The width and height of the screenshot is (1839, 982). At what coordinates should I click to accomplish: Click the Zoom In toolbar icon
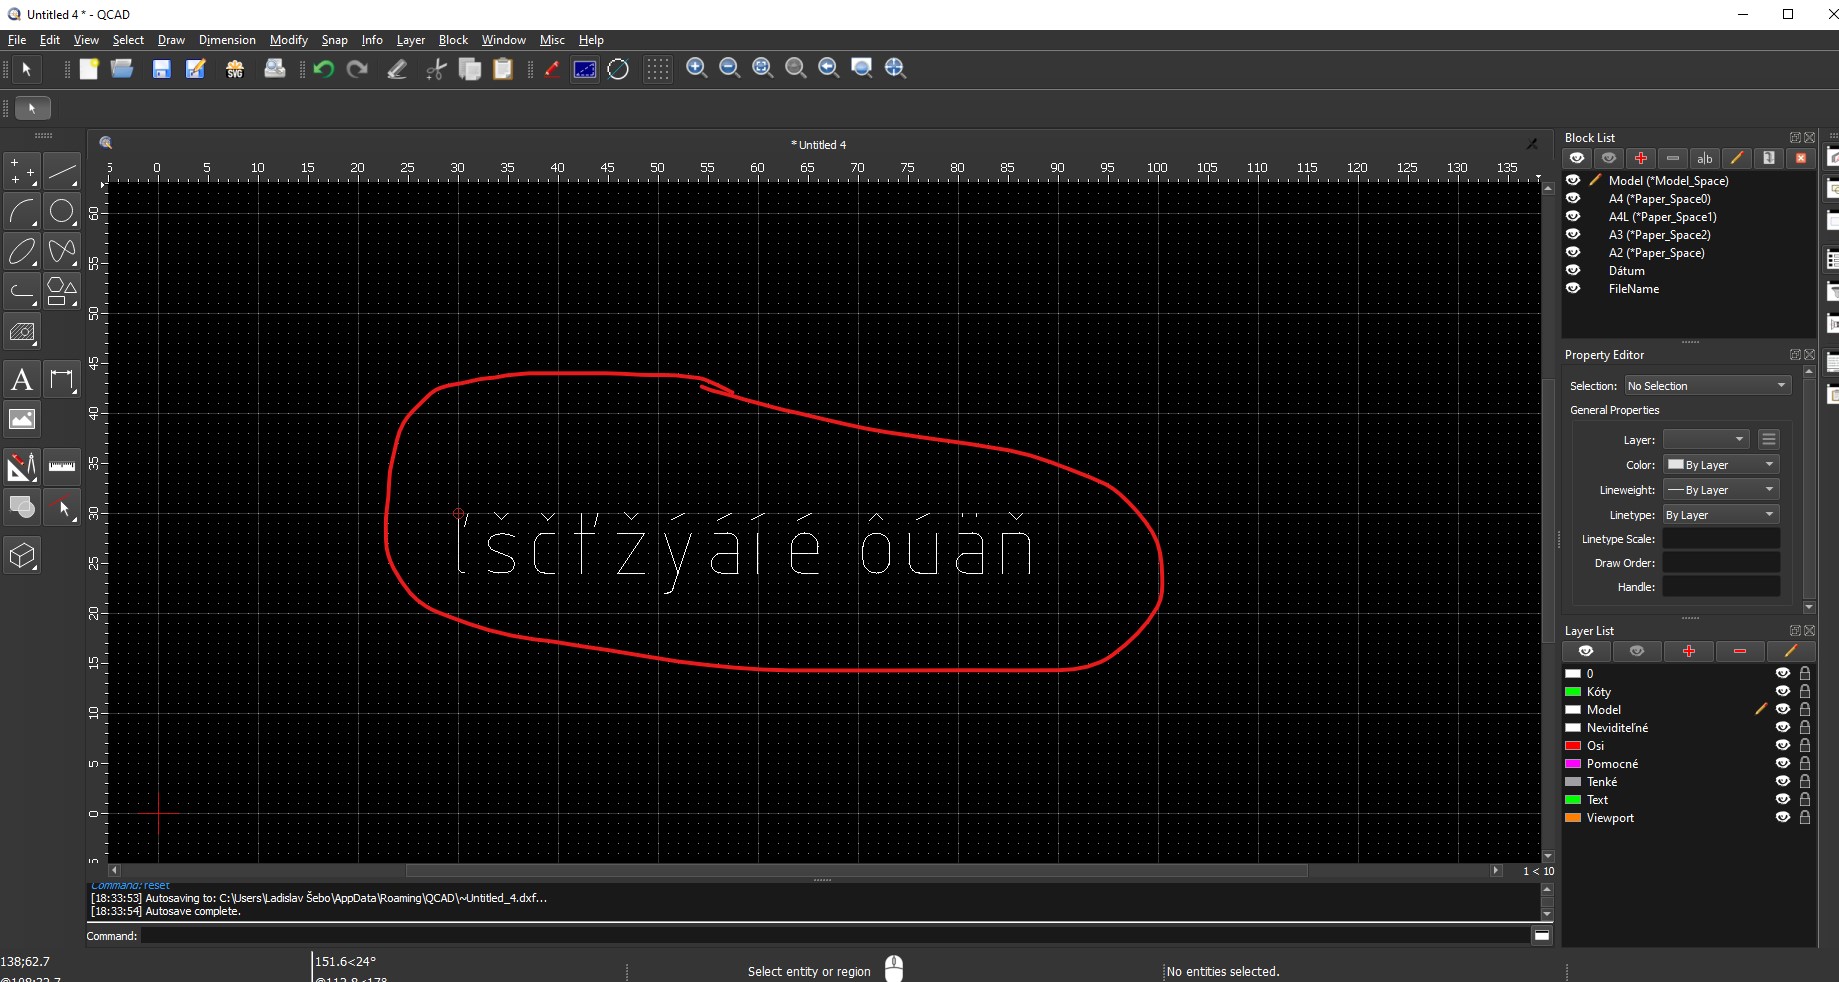click(x=697, y=68)
